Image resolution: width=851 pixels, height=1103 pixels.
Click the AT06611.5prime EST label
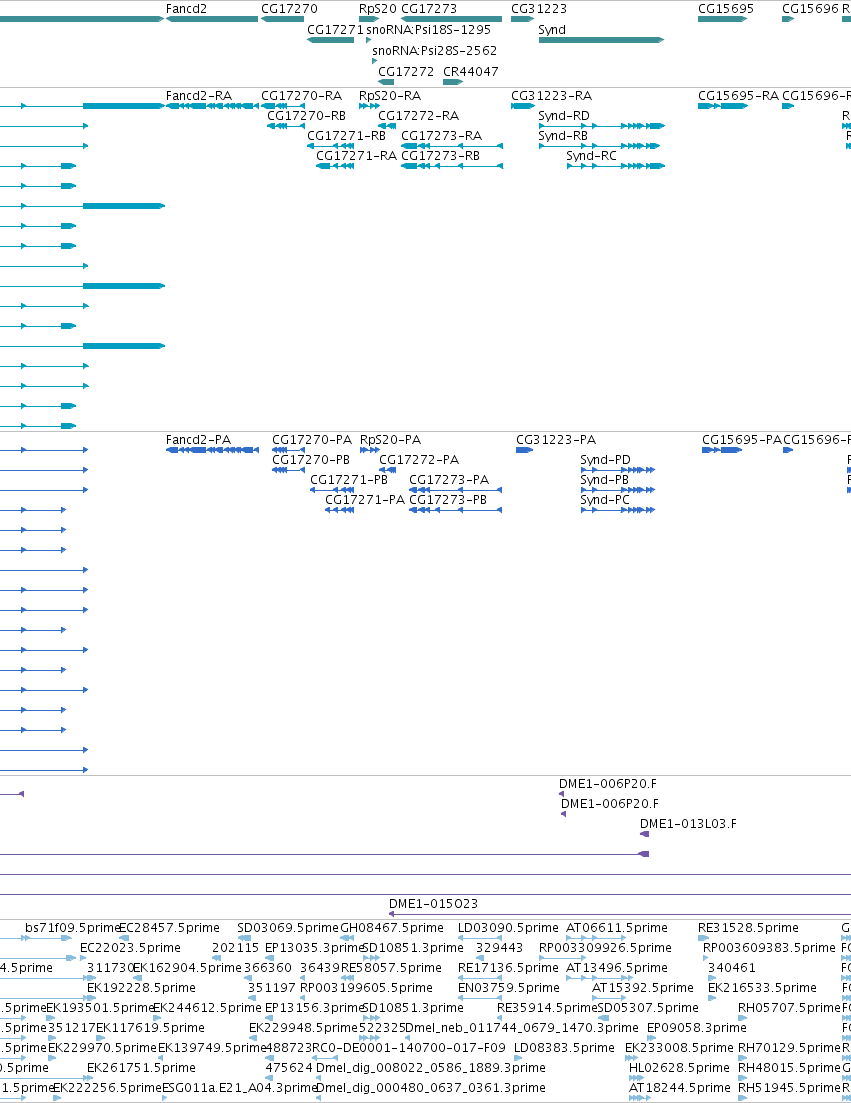617,928
